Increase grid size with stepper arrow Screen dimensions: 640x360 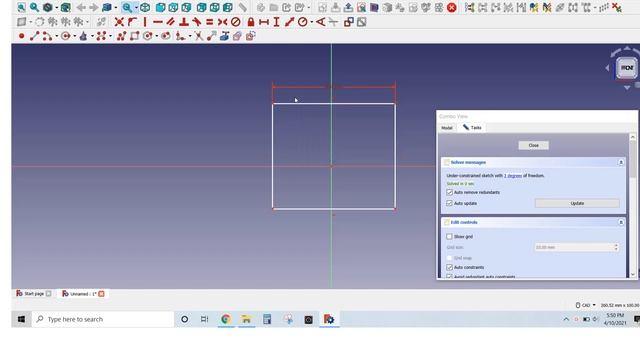tap(616, 245)
